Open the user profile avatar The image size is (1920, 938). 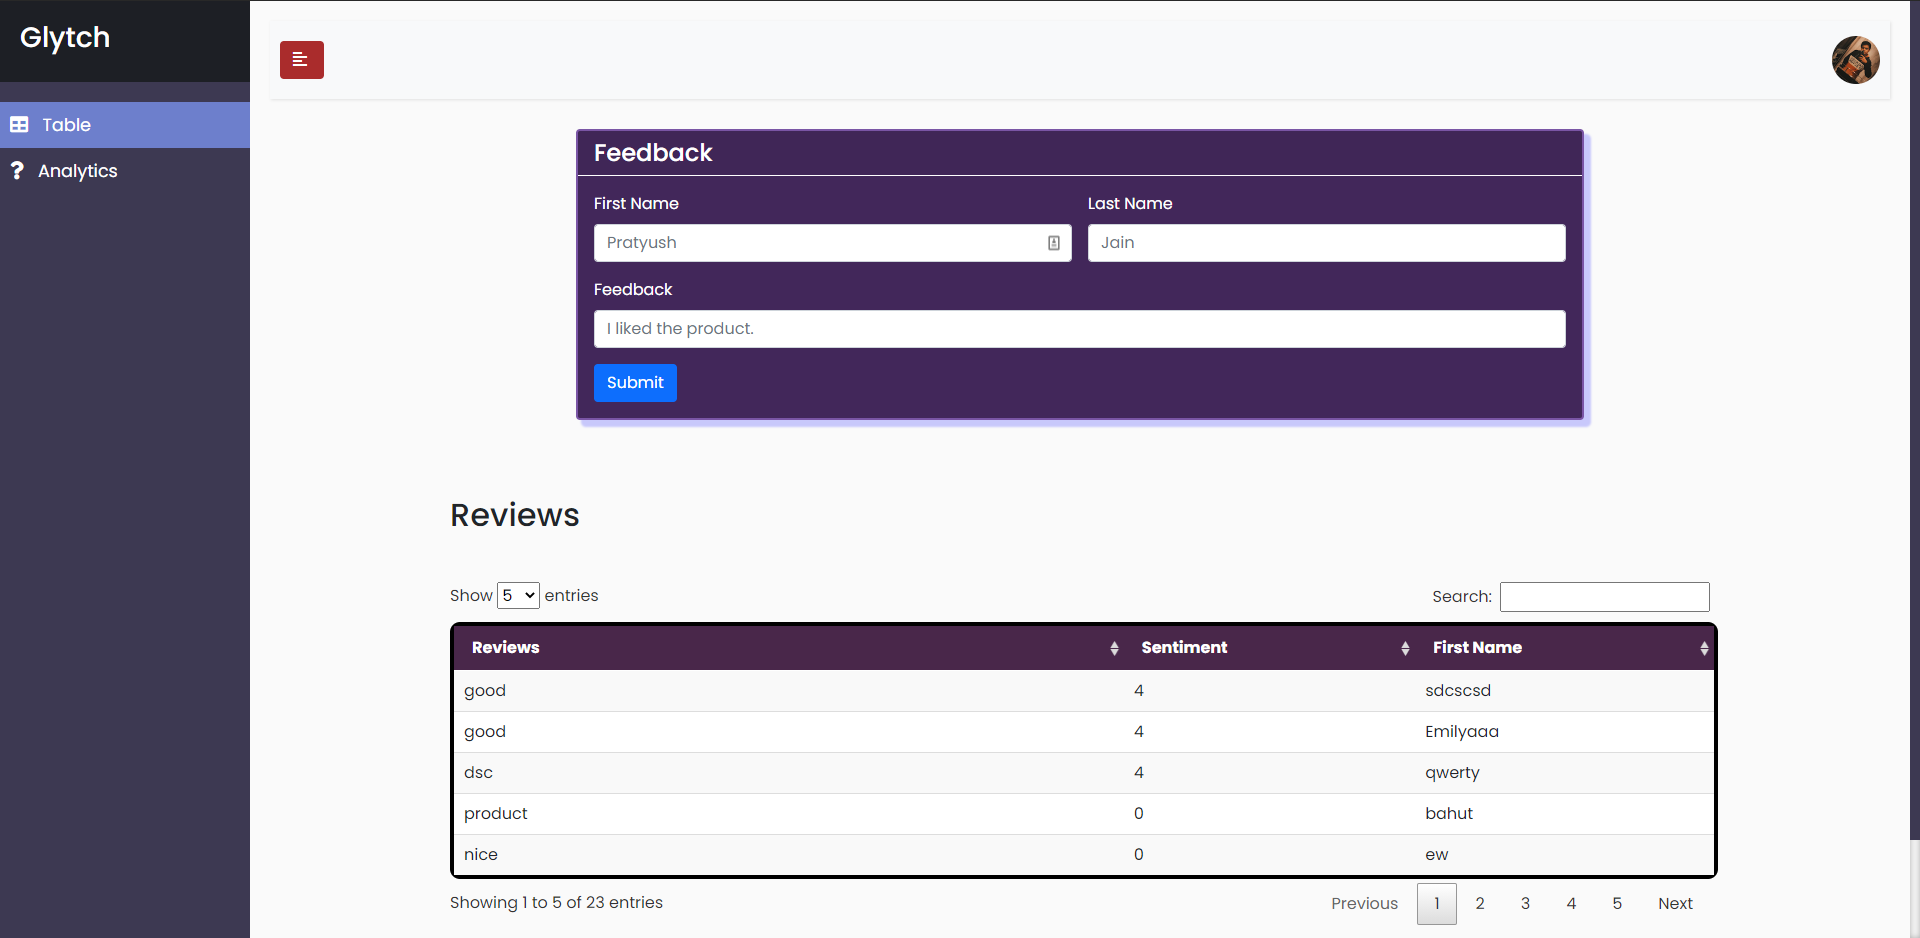[x=1855, y=60]
